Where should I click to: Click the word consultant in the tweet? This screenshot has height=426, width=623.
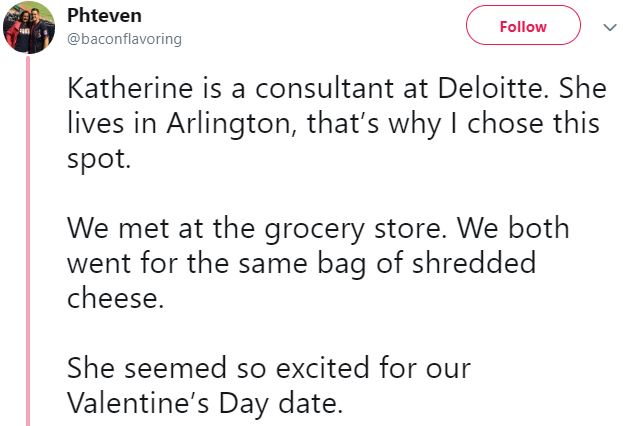coord(325,88)
